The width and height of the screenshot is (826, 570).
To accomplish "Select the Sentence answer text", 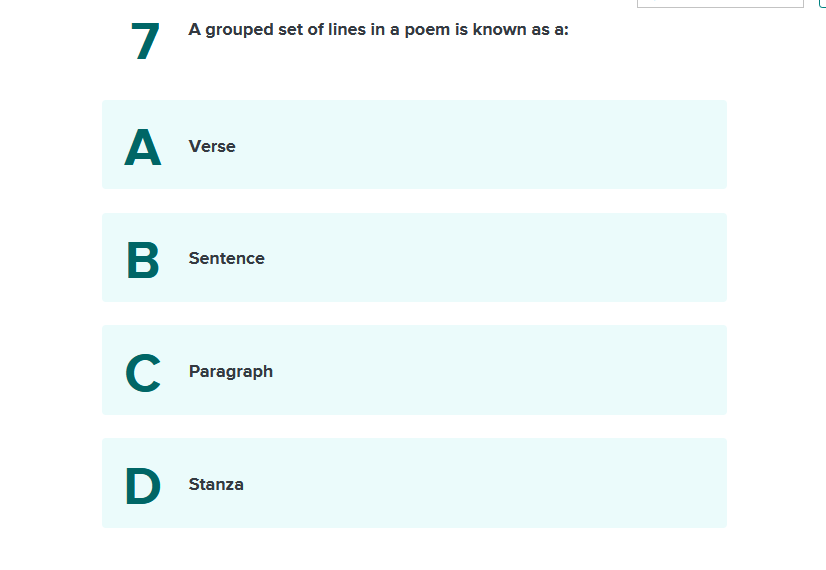I will [x=227, y=258].
